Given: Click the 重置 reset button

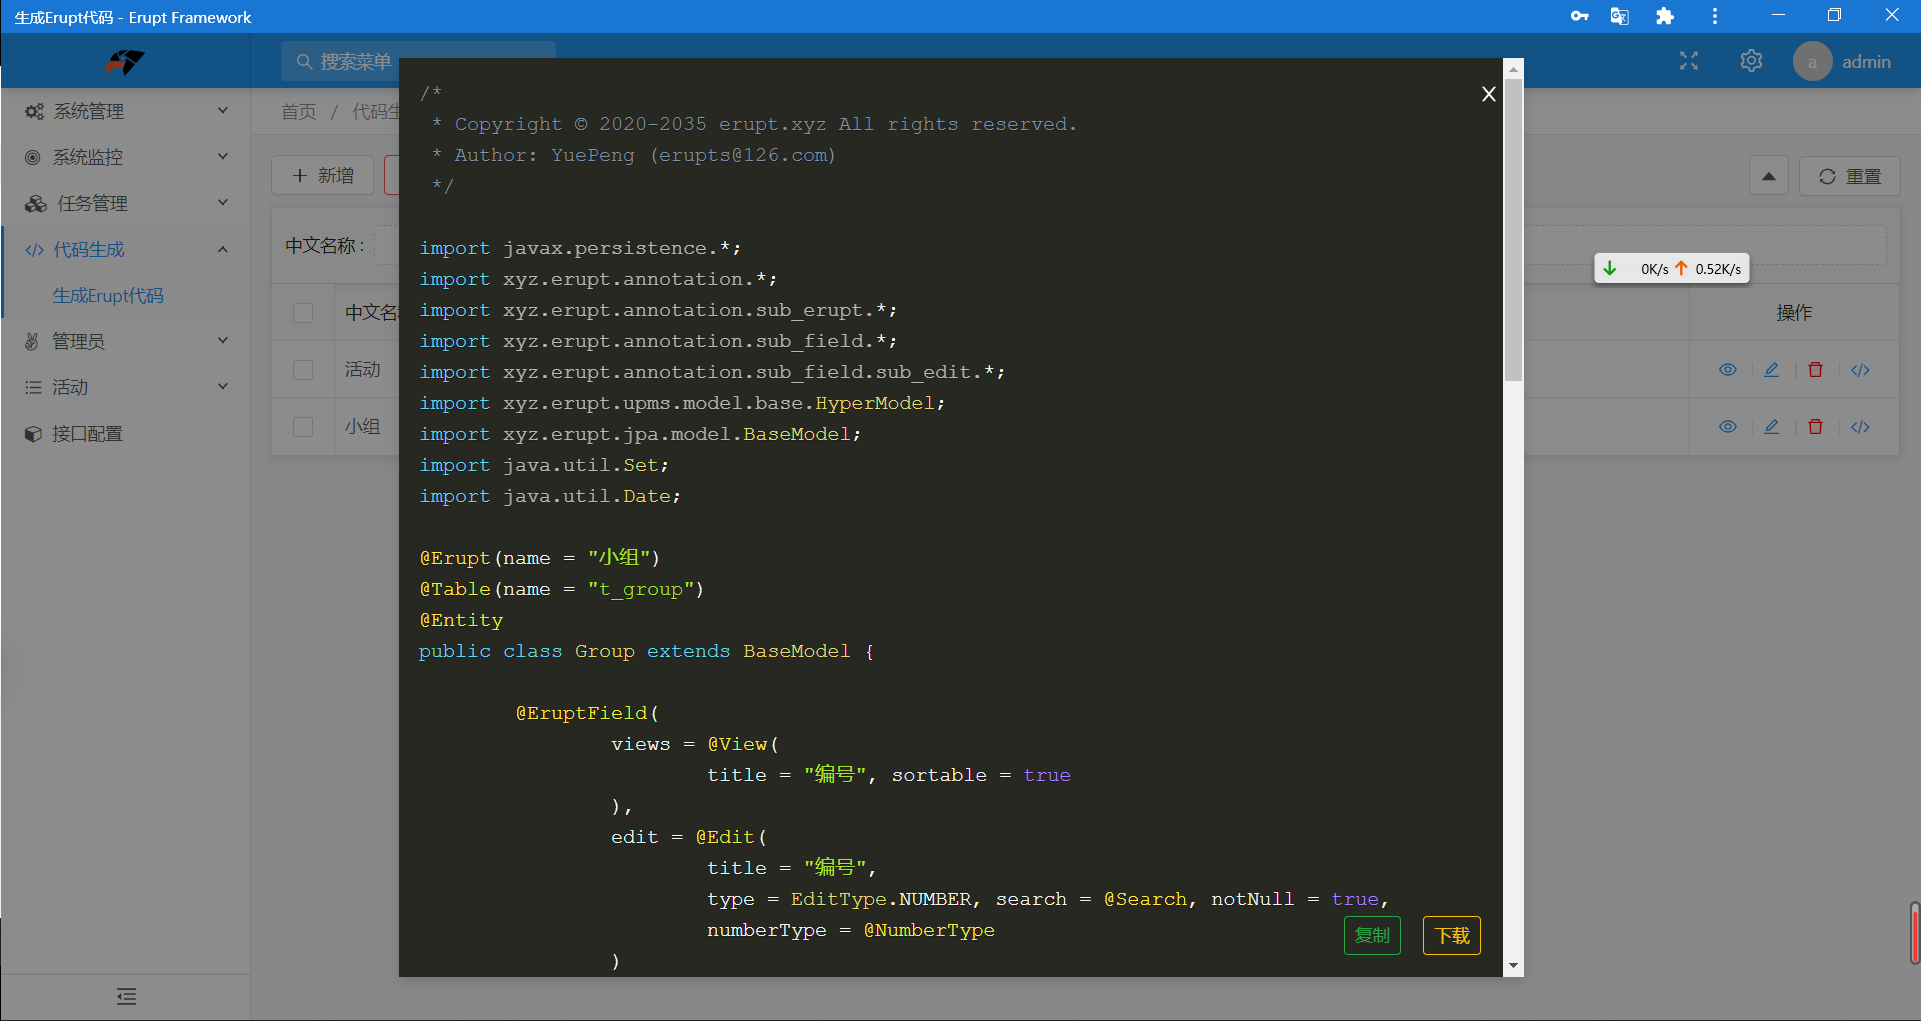Looking at the screenshot, I should pyautogui.click(x=1850, y=176).
